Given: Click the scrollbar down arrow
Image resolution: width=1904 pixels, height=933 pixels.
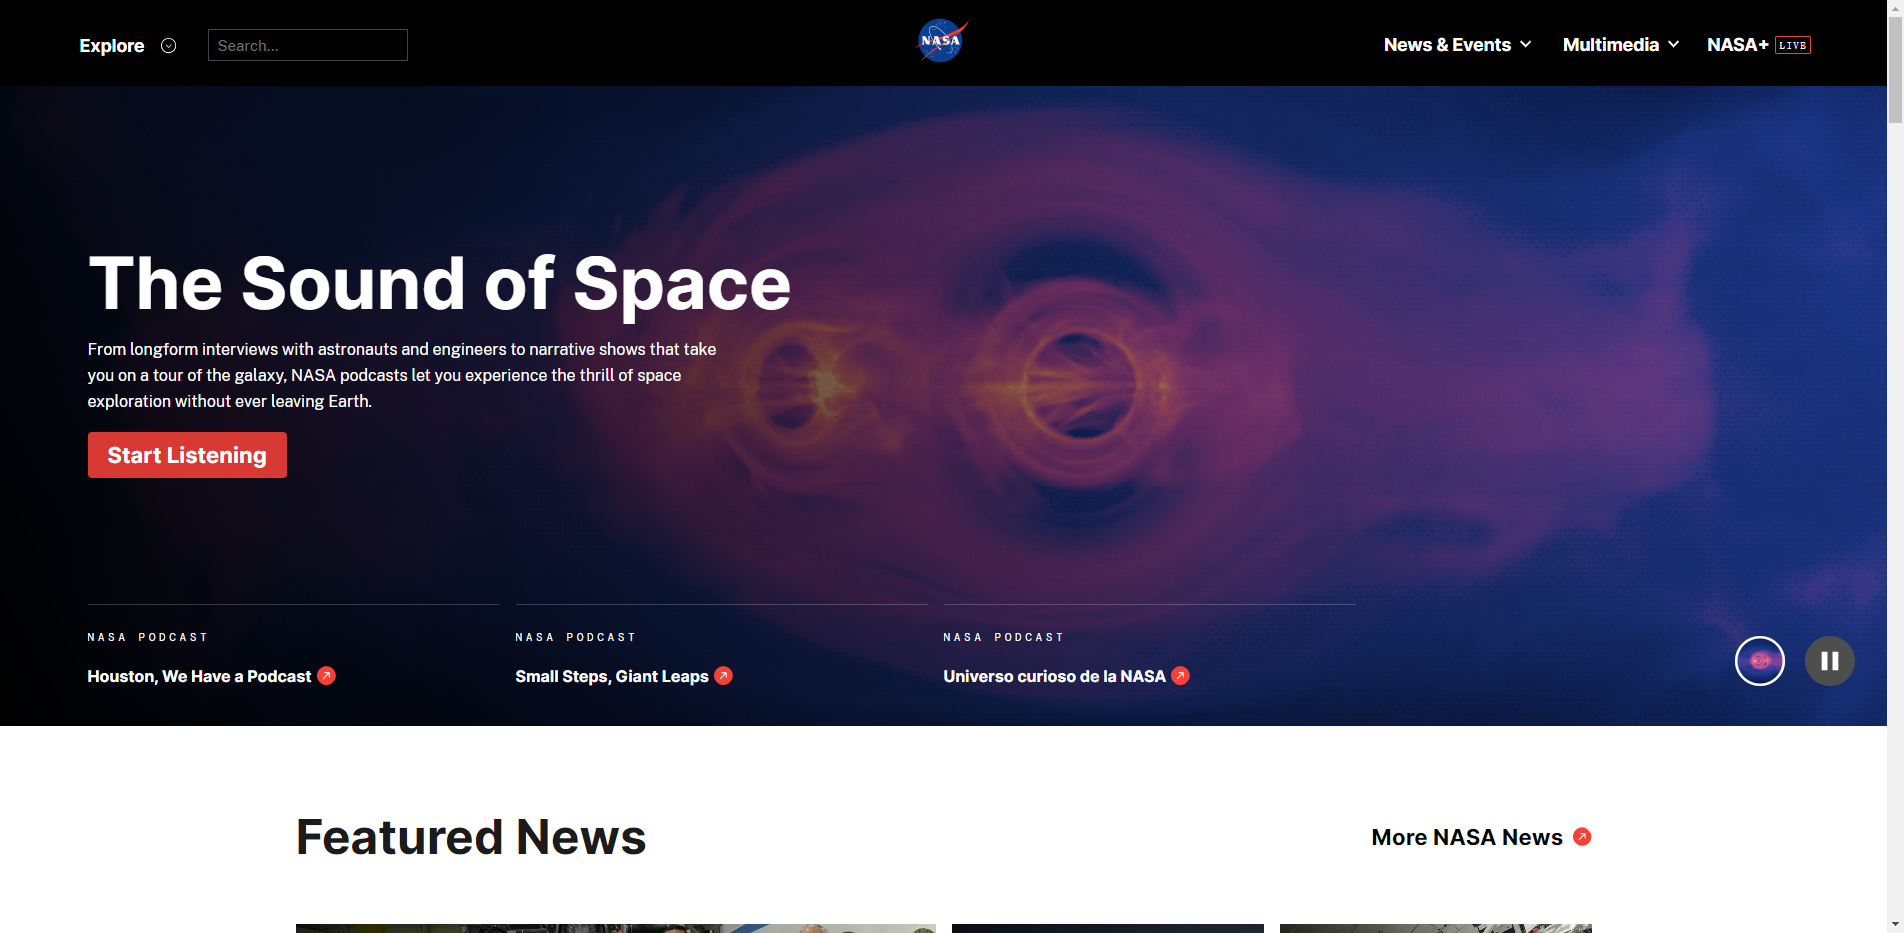Looking at the screenshot, I should [1895, 924].
